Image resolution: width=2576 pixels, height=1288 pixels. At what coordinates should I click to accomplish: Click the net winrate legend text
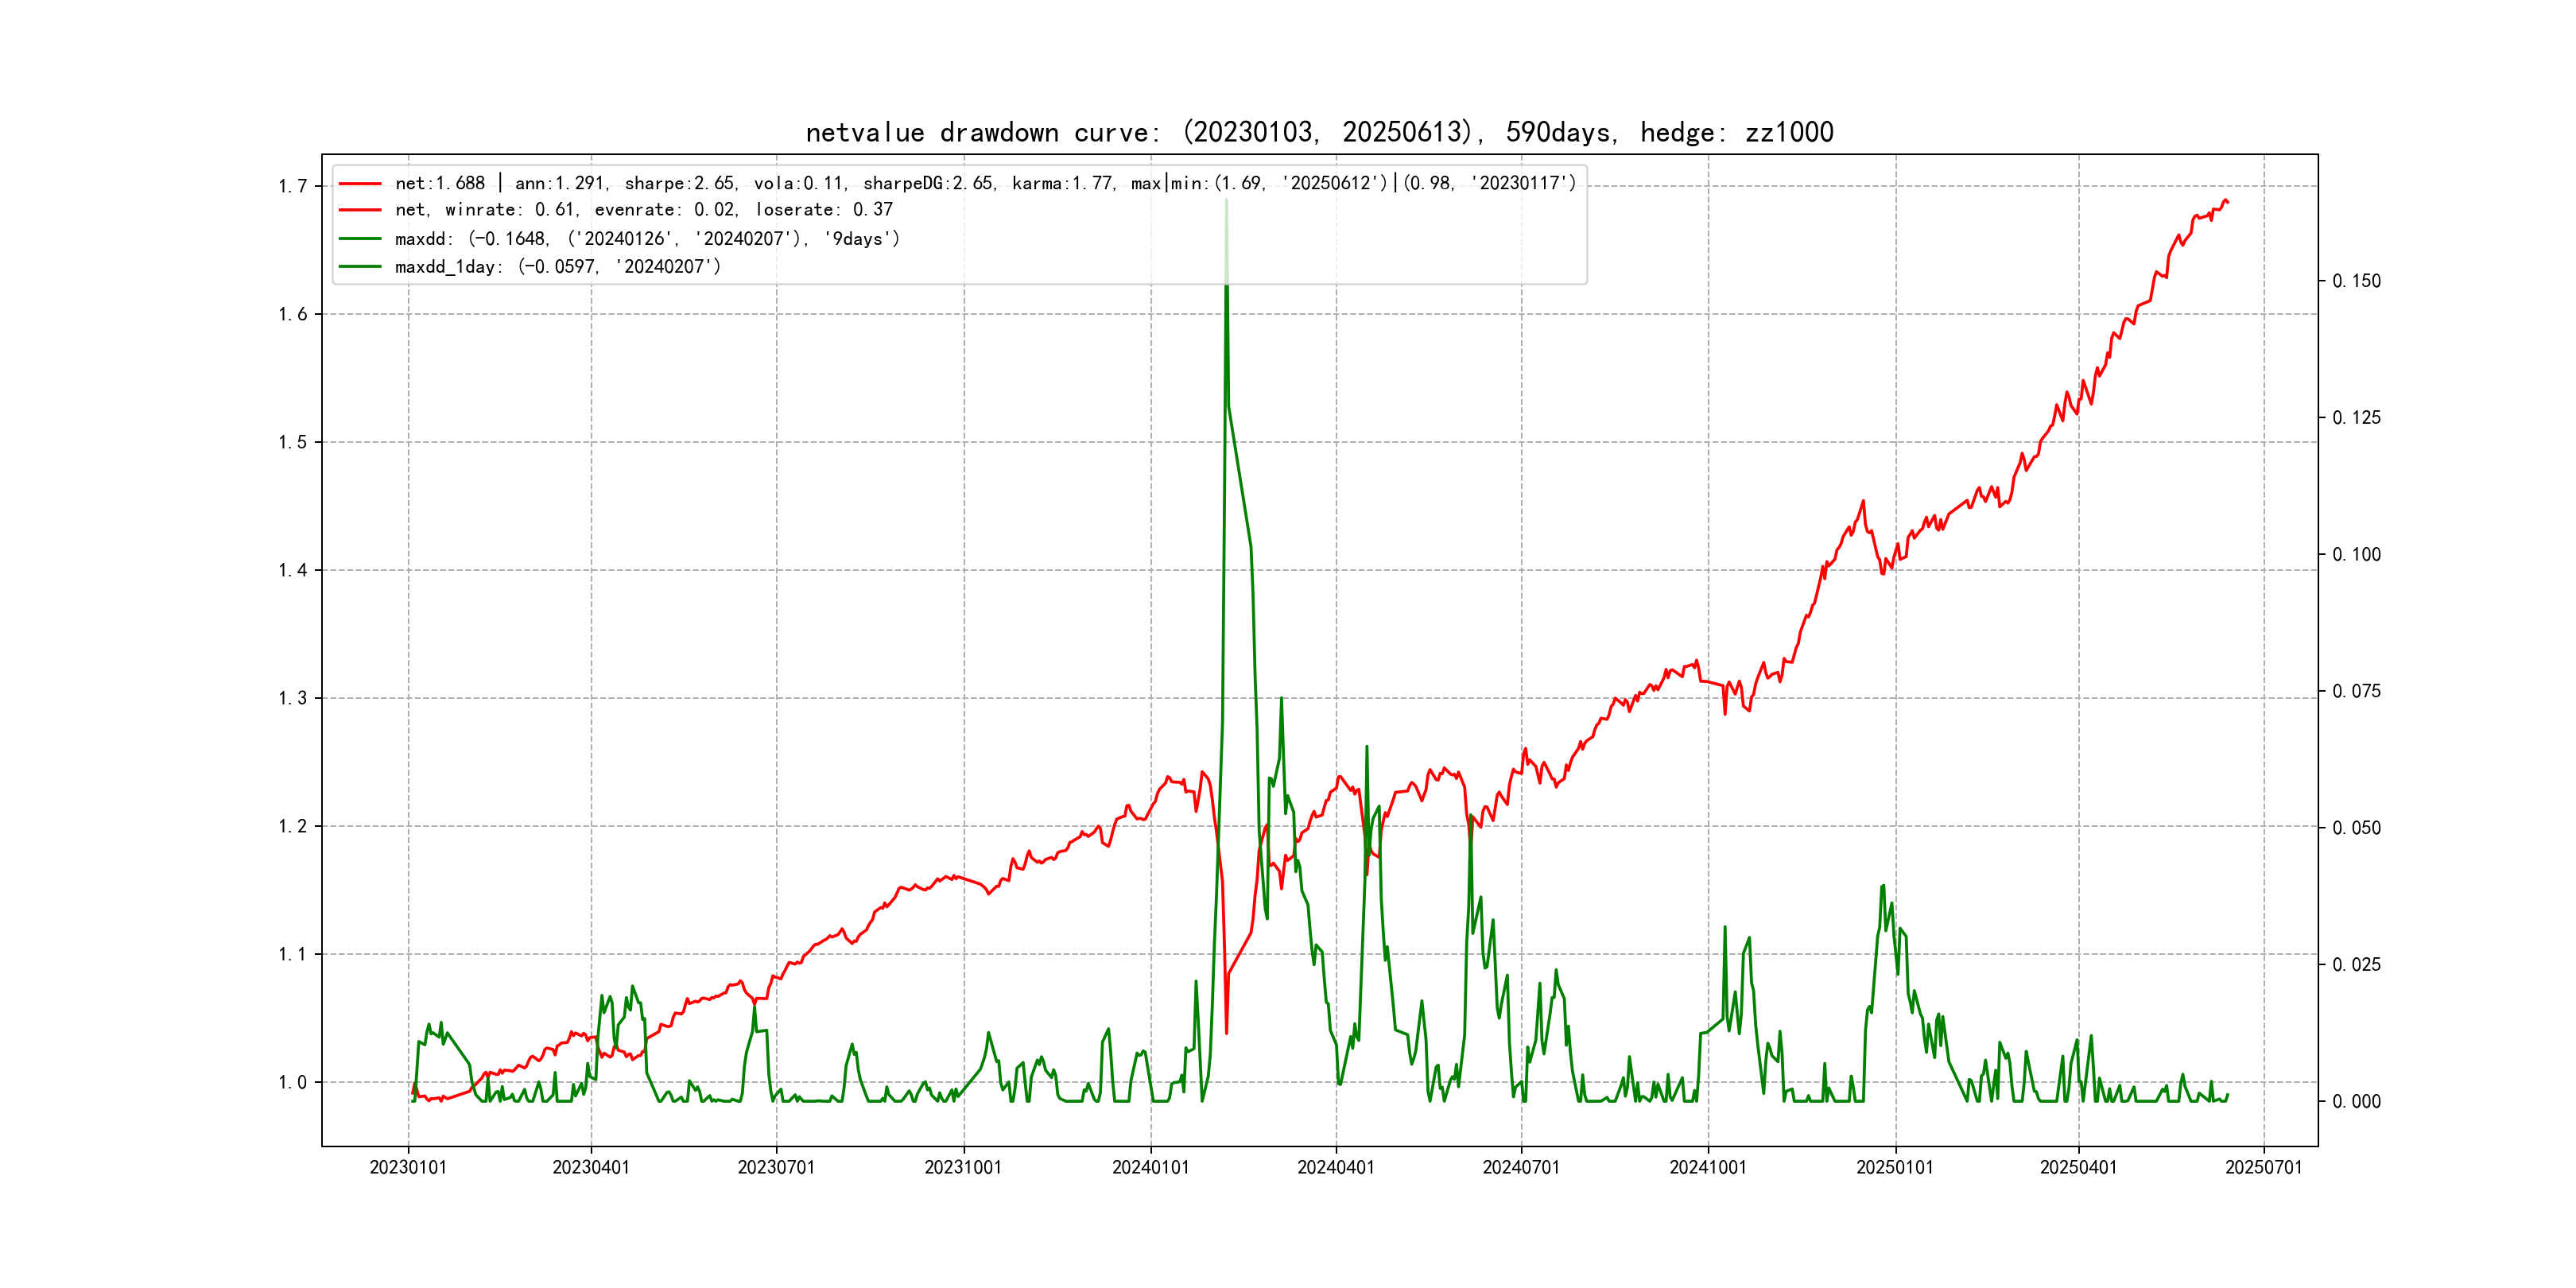click(x=643, y=210)
